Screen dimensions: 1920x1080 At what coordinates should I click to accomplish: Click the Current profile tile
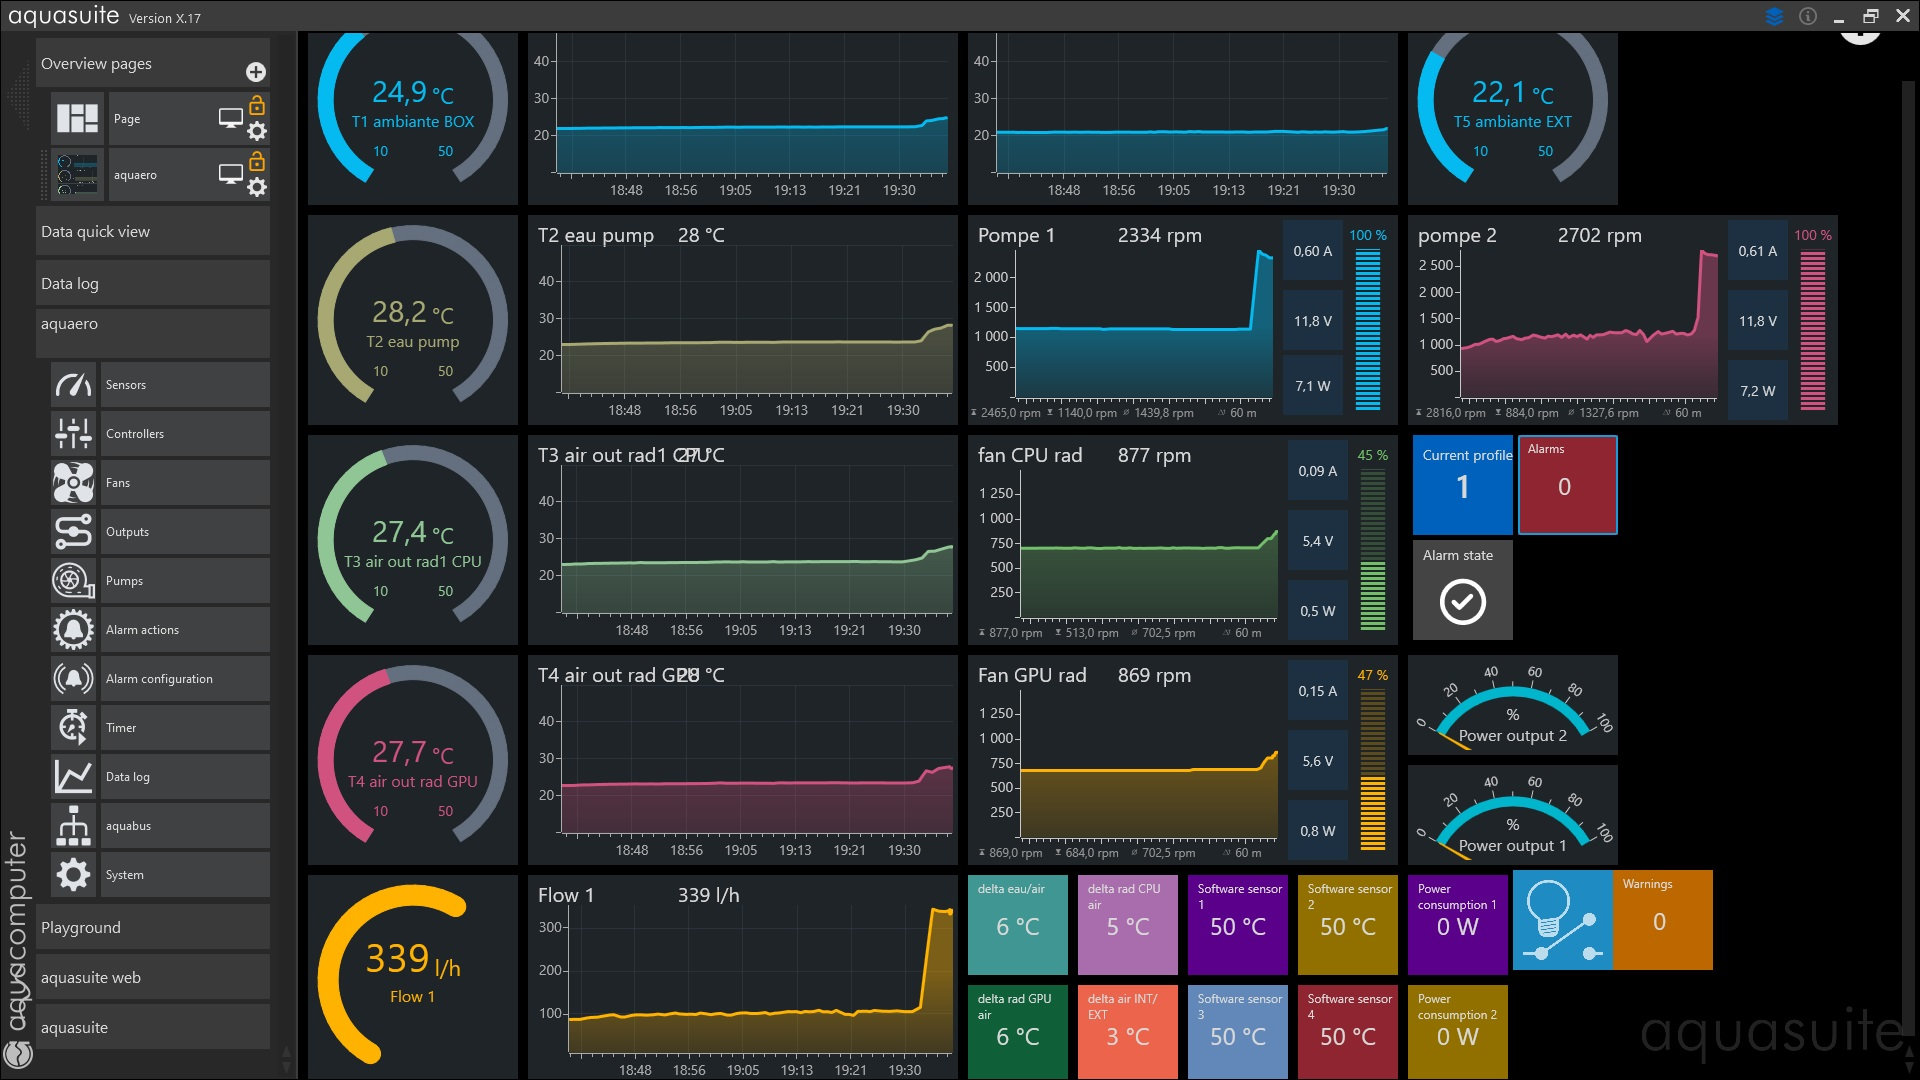1462,485
